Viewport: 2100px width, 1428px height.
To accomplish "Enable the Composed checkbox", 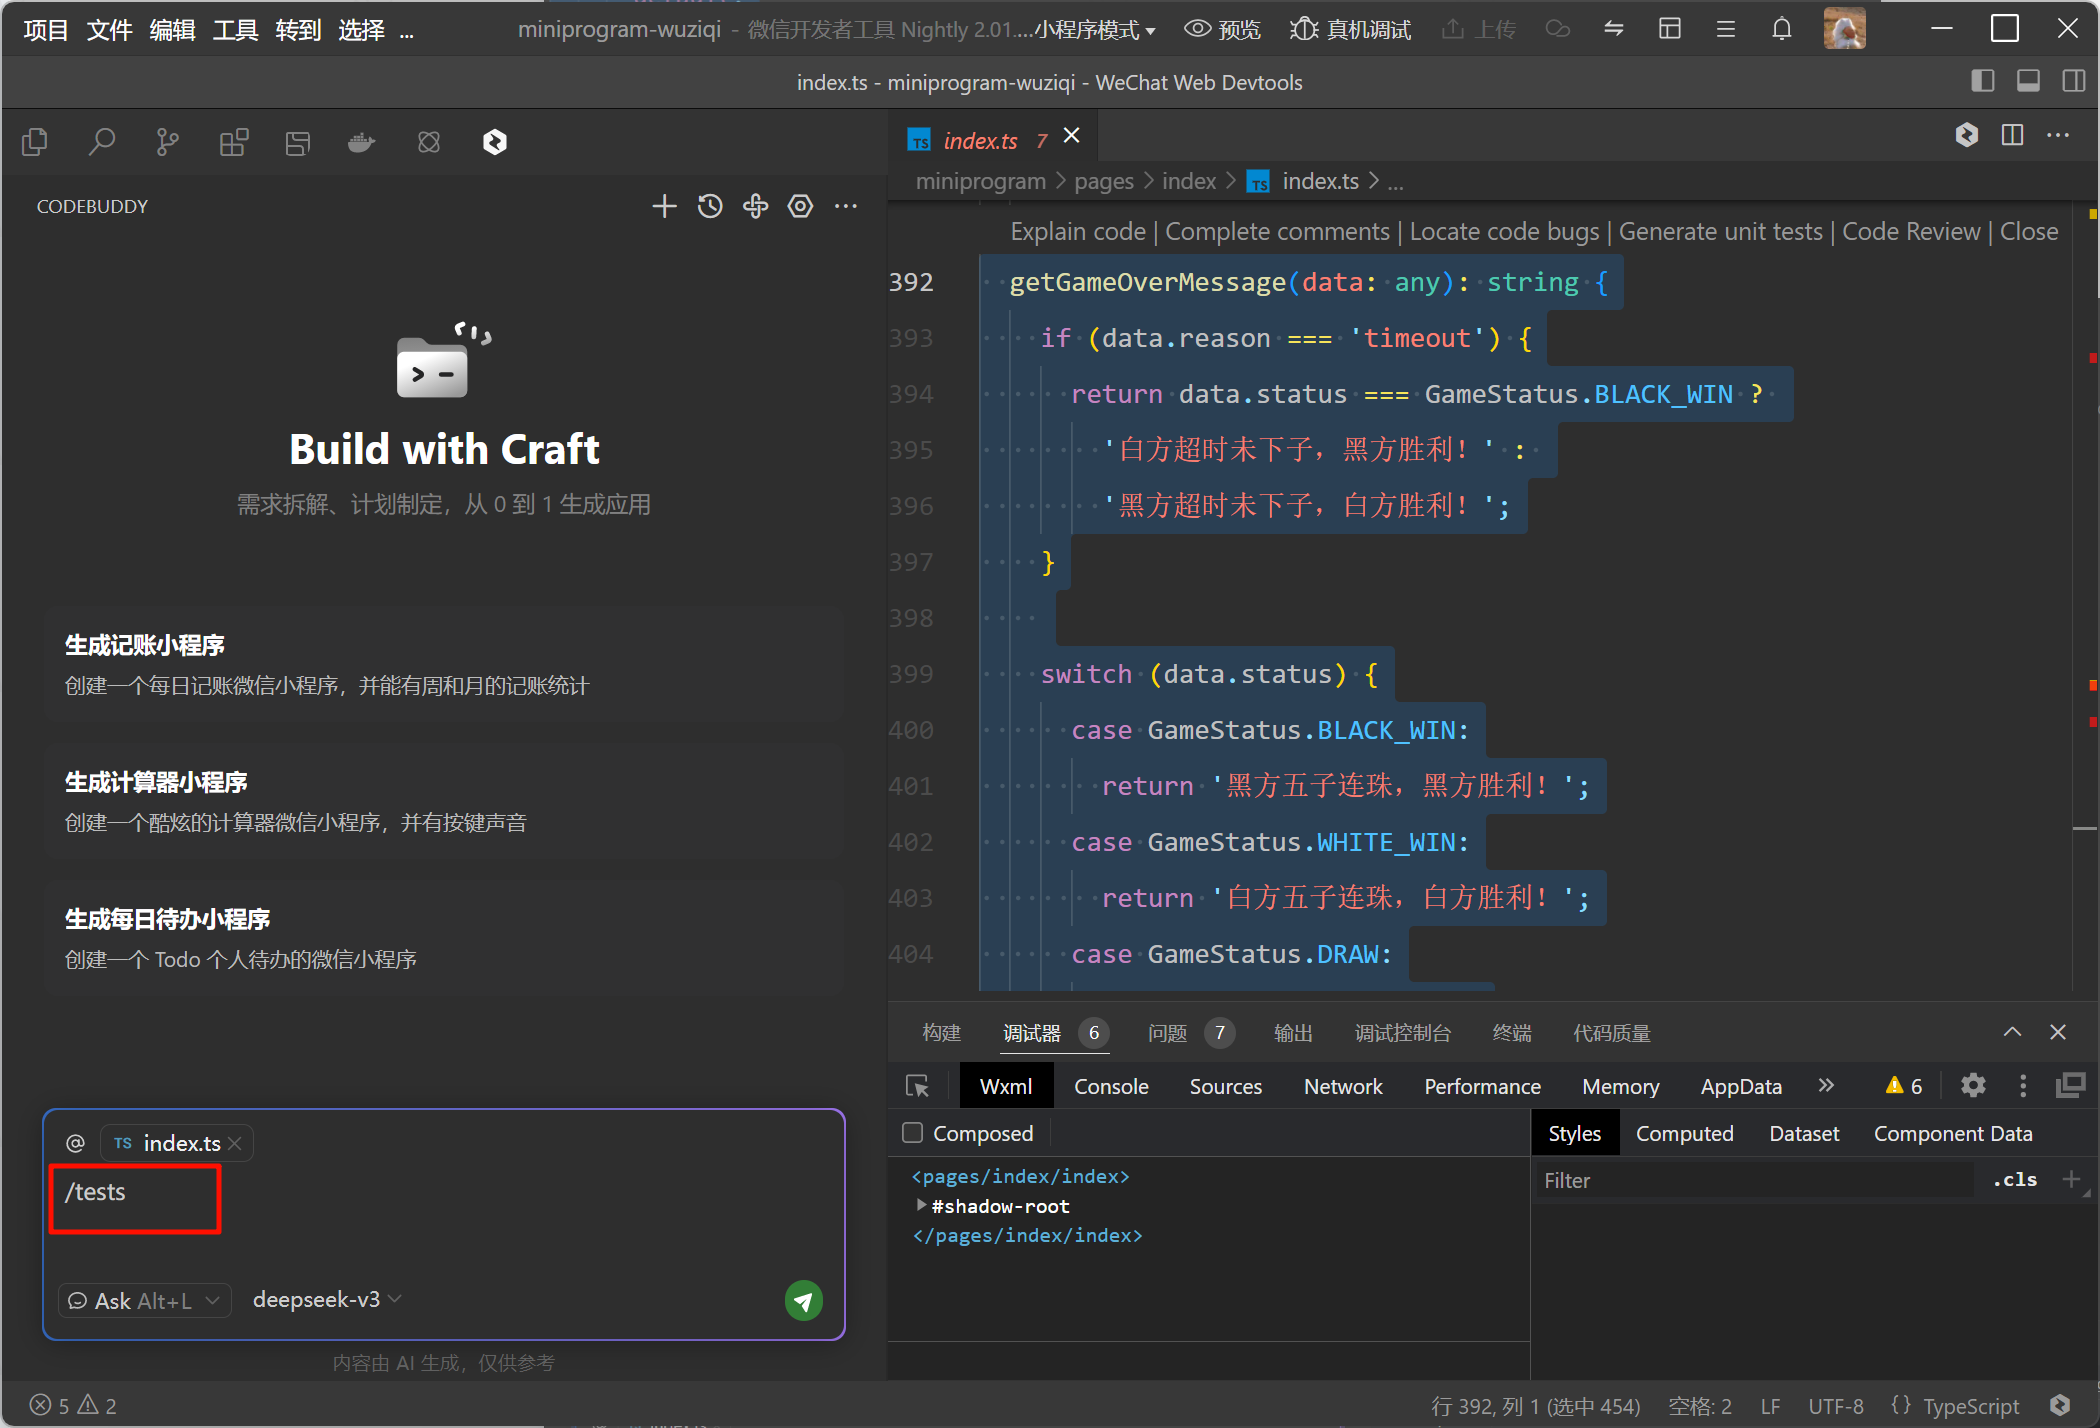I will 912,1133.
